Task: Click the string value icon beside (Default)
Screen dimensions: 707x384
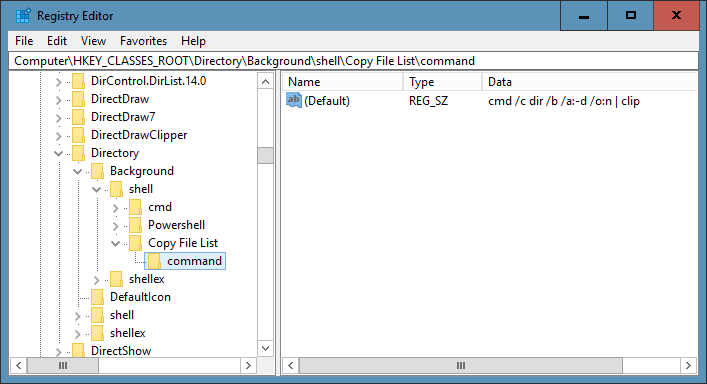Action: pyautogui.click(x=294, y=100)
